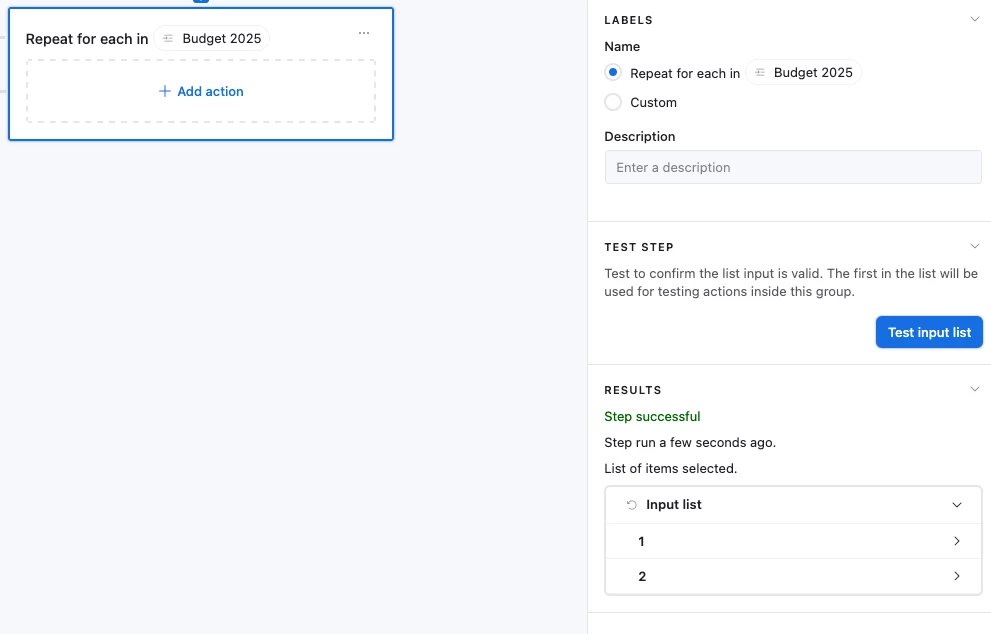Select row 1 in the Input list
The height and width of the screenshot is (634, 991).
641,541
